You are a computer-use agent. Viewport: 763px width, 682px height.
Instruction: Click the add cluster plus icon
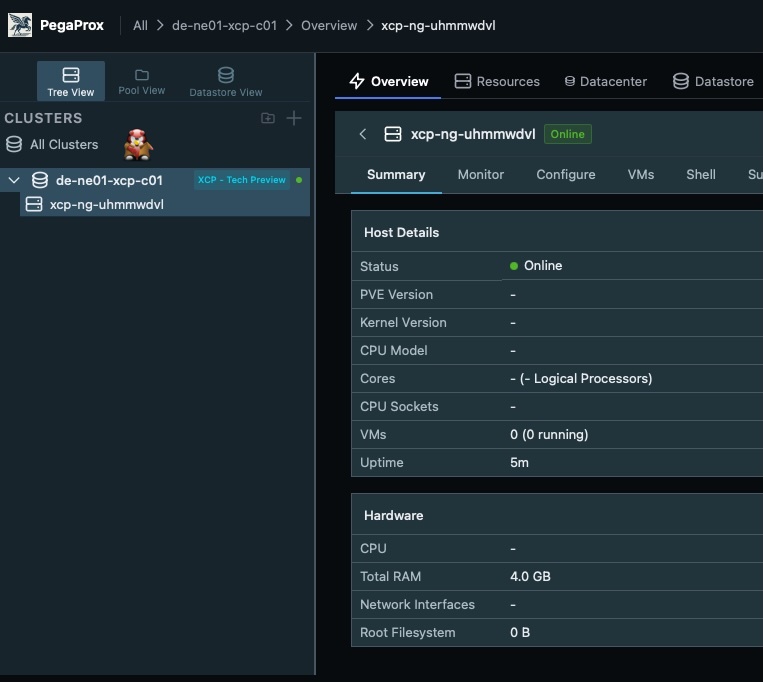pos(293,118)
